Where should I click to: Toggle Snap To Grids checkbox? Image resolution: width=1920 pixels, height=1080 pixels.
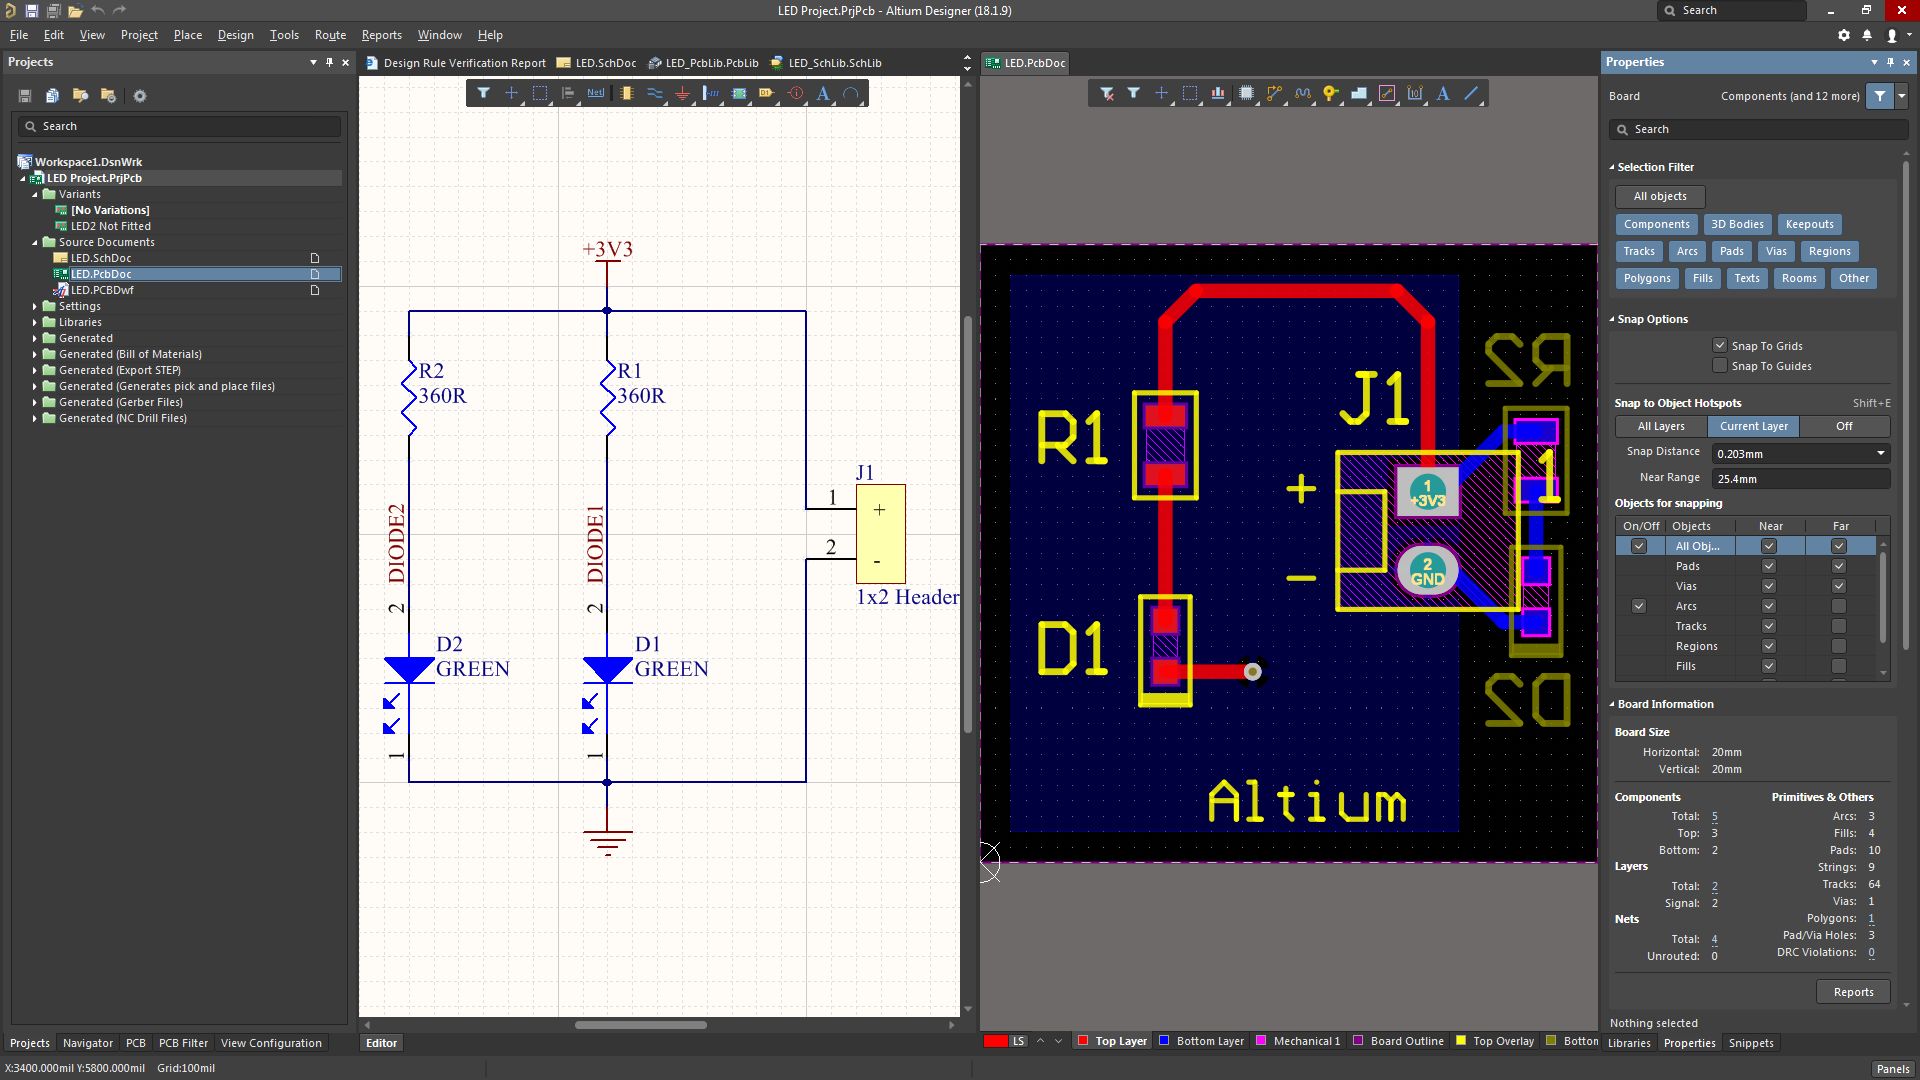coord(1720,345)
